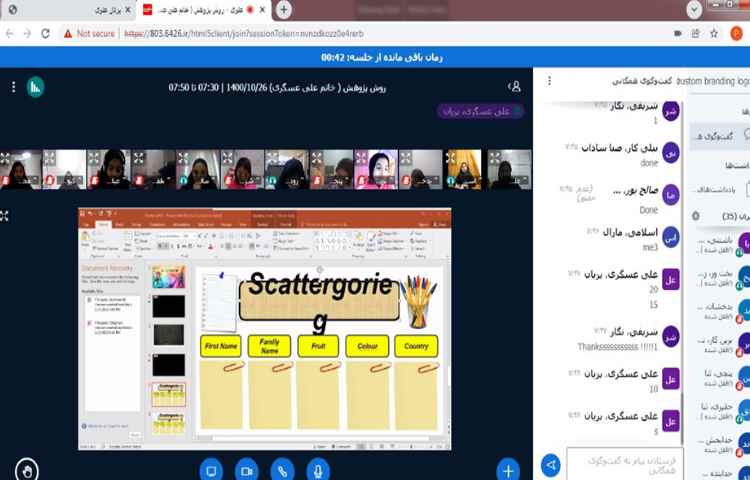The width and height of the screenshot is (750, 480).
Task: Click the Scattergories title on shared slide
Action: (320, 300)
